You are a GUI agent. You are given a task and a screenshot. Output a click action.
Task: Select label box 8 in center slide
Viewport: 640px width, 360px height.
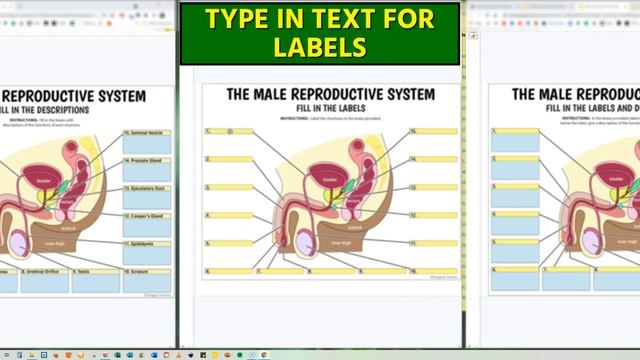(x=331, y=271)
